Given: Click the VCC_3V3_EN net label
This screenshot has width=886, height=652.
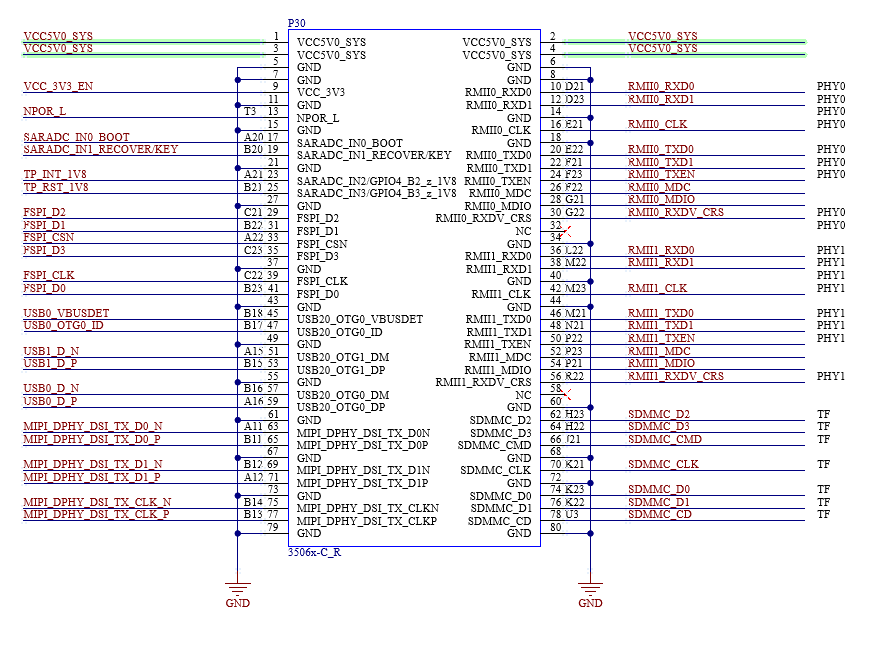Looking at the screenshot, I should pyautogui.click(x=58, y=86).
